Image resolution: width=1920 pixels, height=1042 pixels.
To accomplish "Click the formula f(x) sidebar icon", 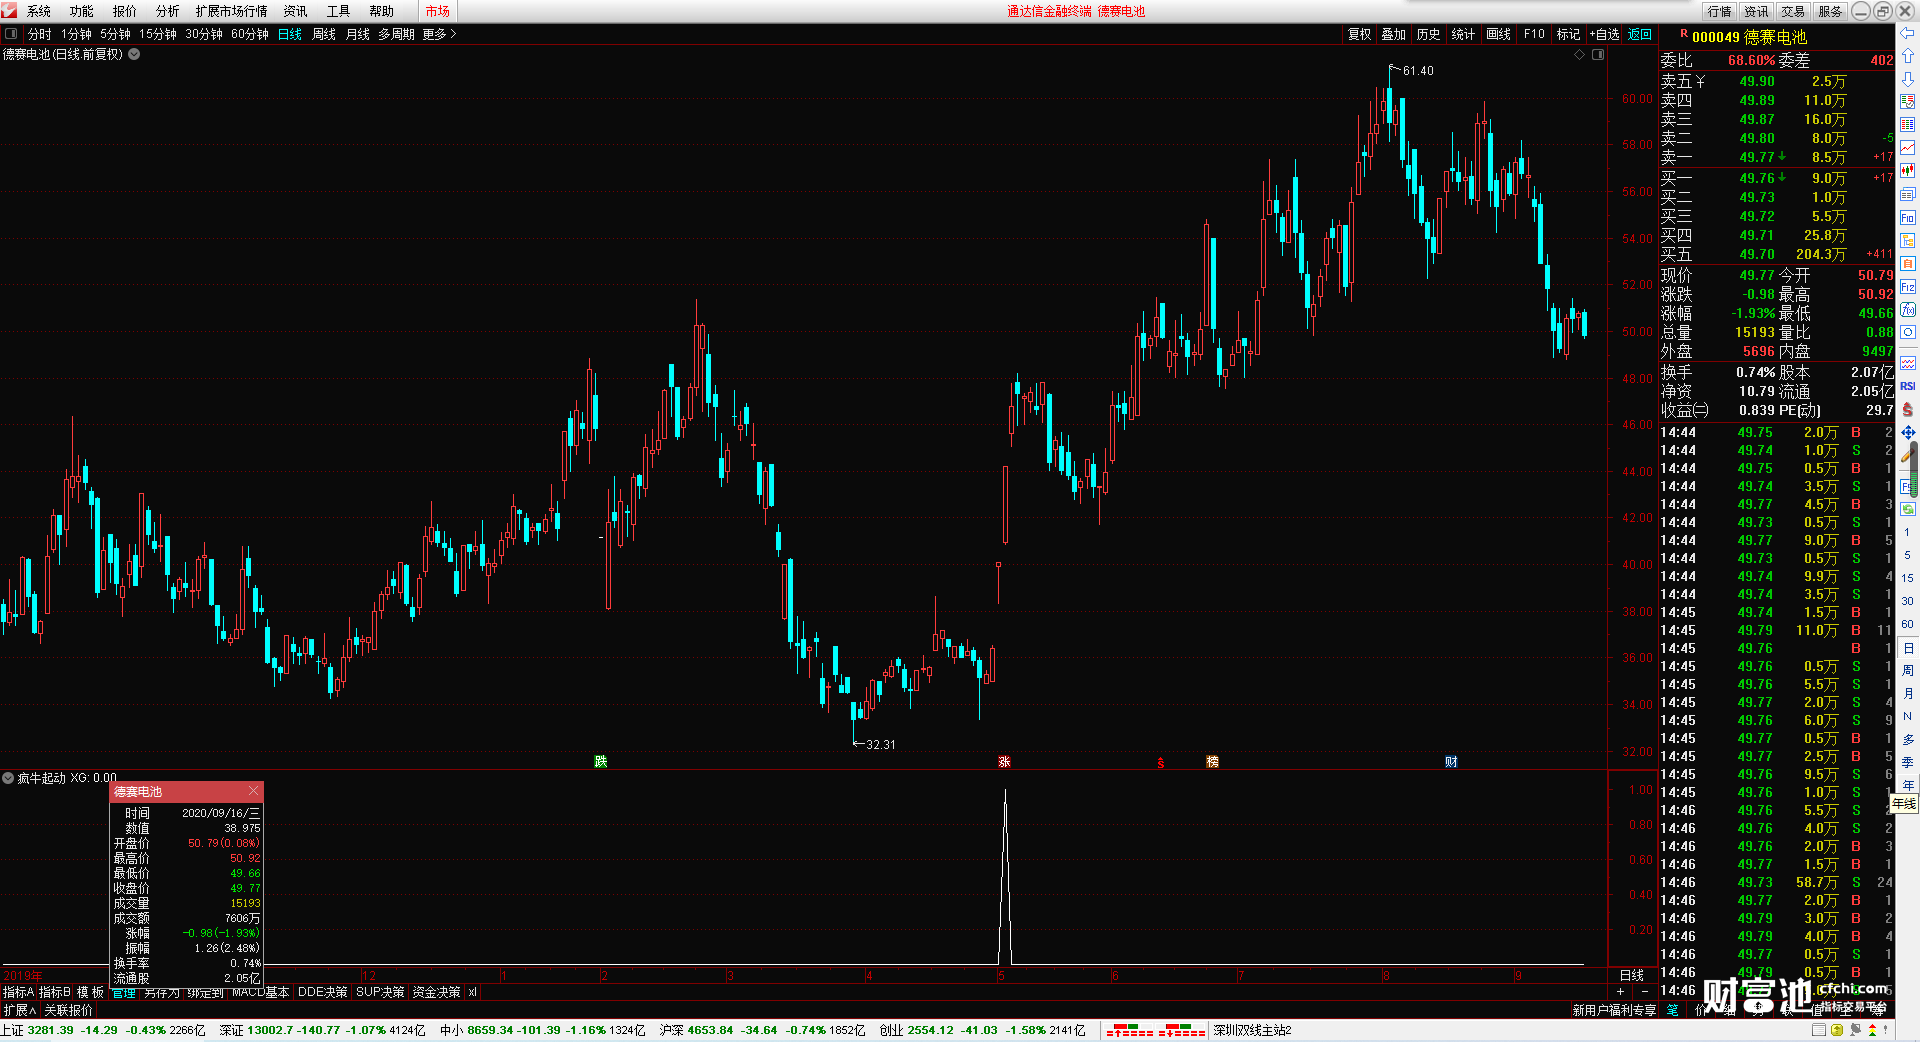I will [1908, 310].
